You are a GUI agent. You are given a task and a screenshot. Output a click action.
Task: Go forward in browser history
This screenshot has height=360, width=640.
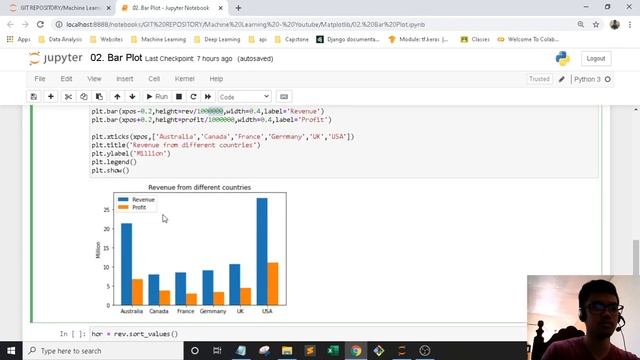pyautogui.click(x=25, y=24)
